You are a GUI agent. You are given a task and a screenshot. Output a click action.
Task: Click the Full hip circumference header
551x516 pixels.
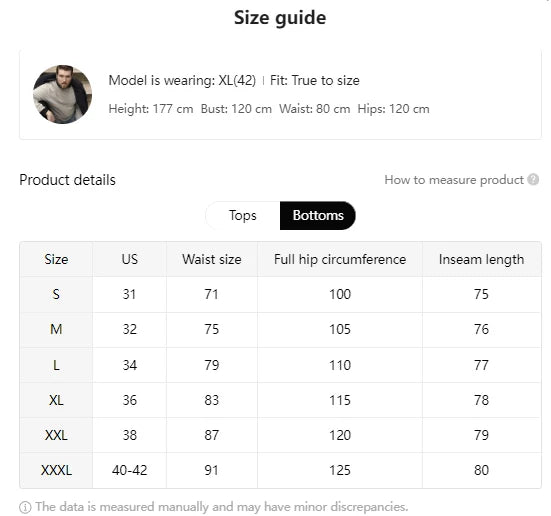[340, 259]
